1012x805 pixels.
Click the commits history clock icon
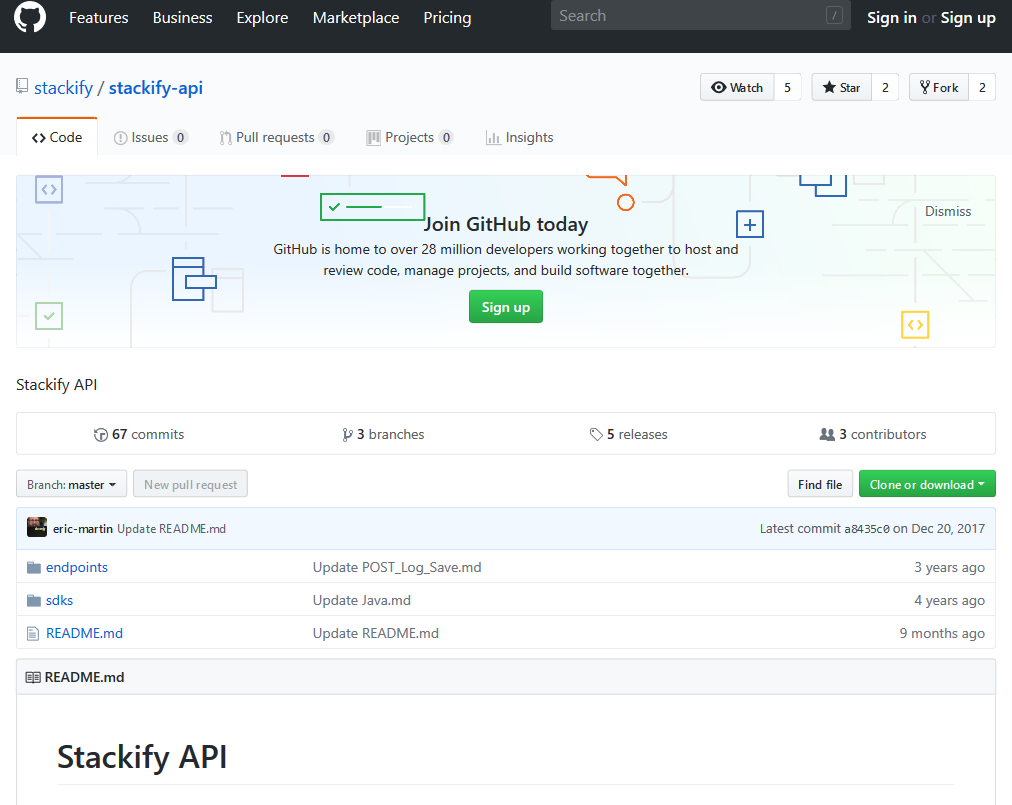(101, 434)
